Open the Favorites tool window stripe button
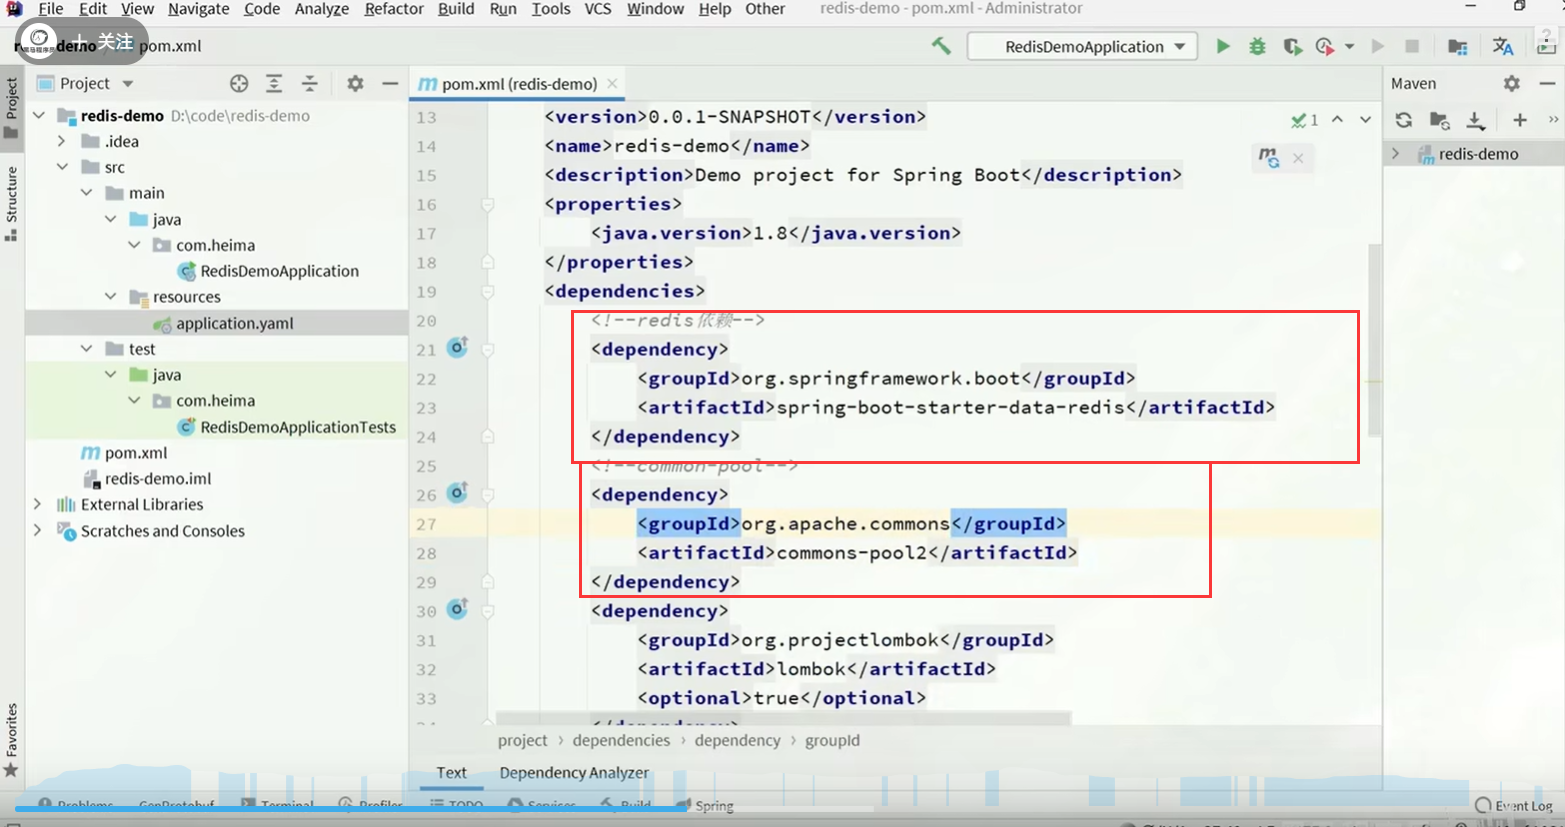The image size is (1565, 827). point(11,740)
